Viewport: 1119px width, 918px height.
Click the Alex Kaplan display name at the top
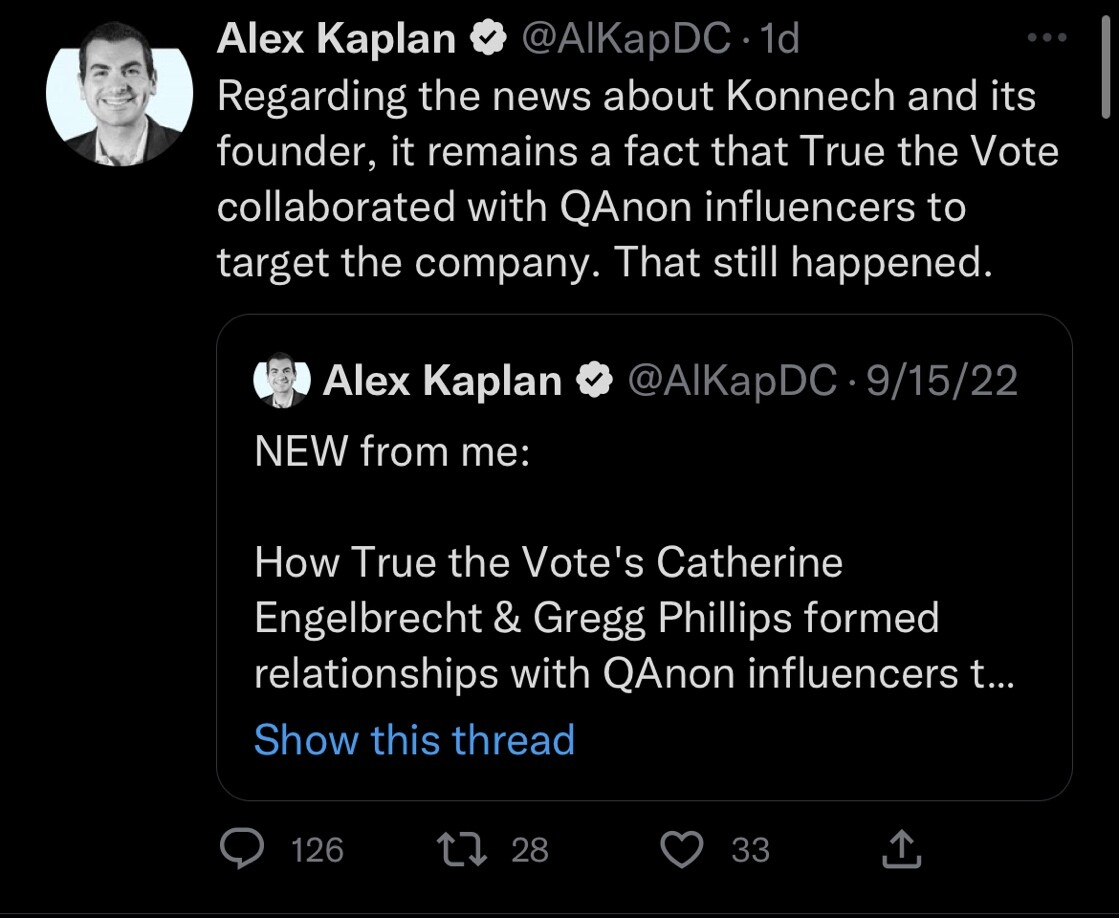pos(336,40)
